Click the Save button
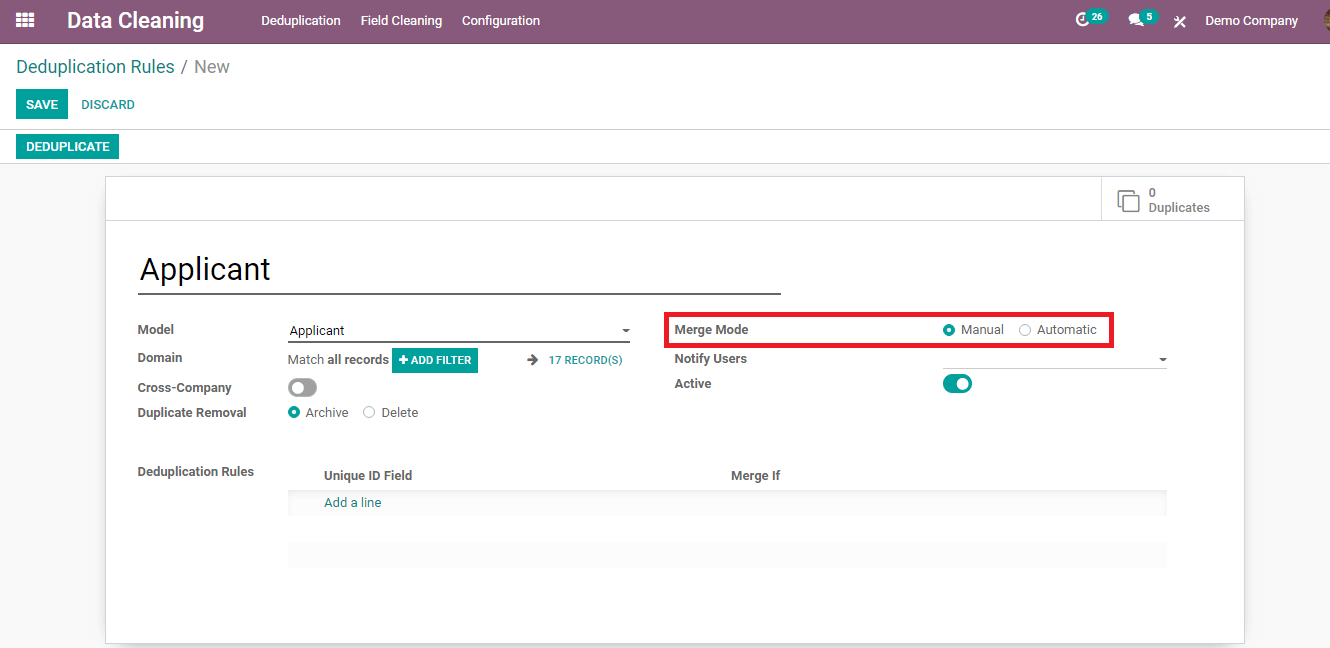Screen dimensions: 1330x648 pos(42,105)
